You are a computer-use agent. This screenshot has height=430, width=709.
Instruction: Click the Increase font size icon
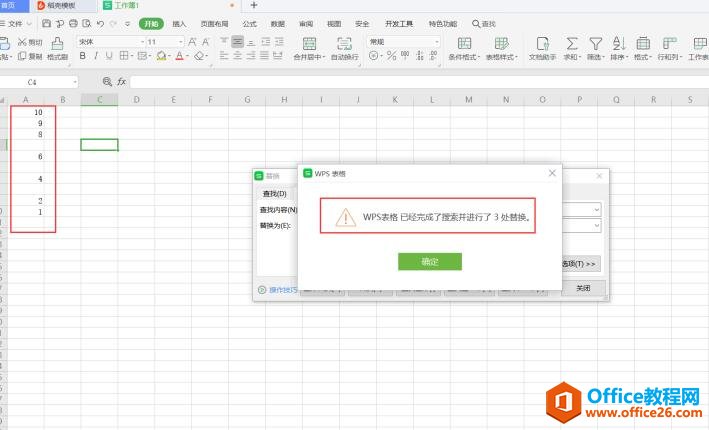pos(192,42)
